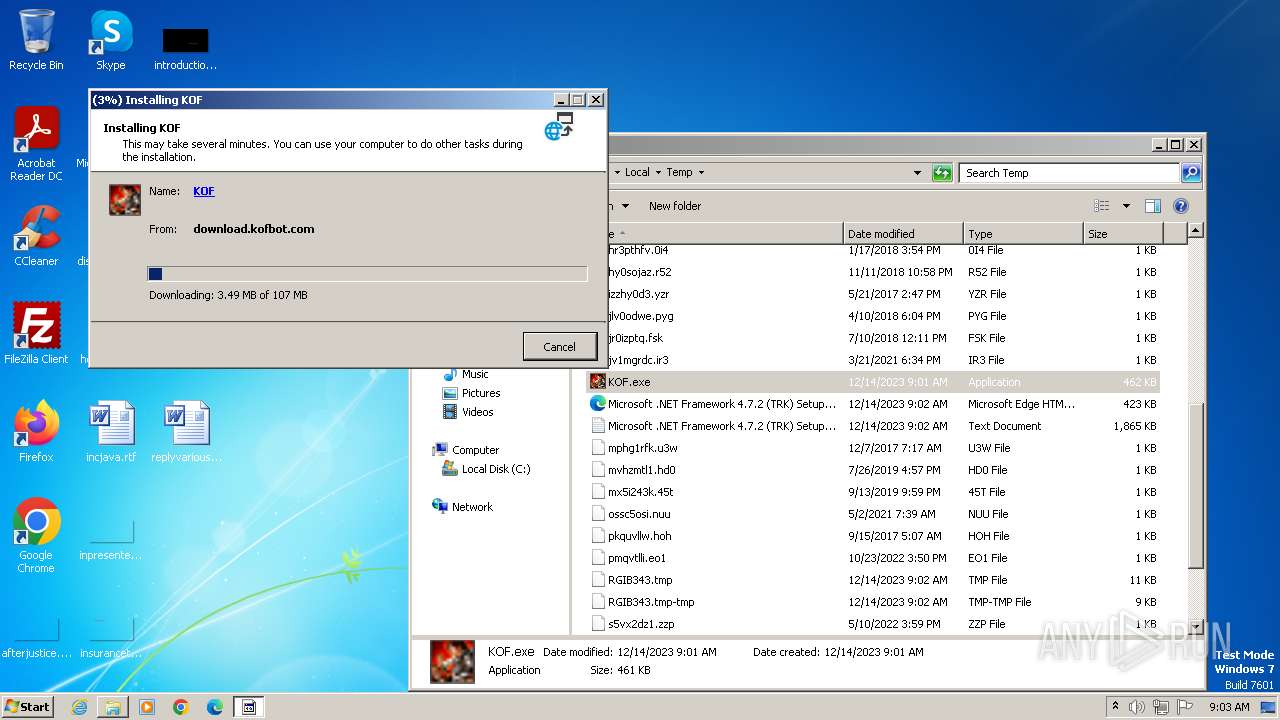Show hidden tray icons arrow

pyautogui.click(x=1115, y=706)
